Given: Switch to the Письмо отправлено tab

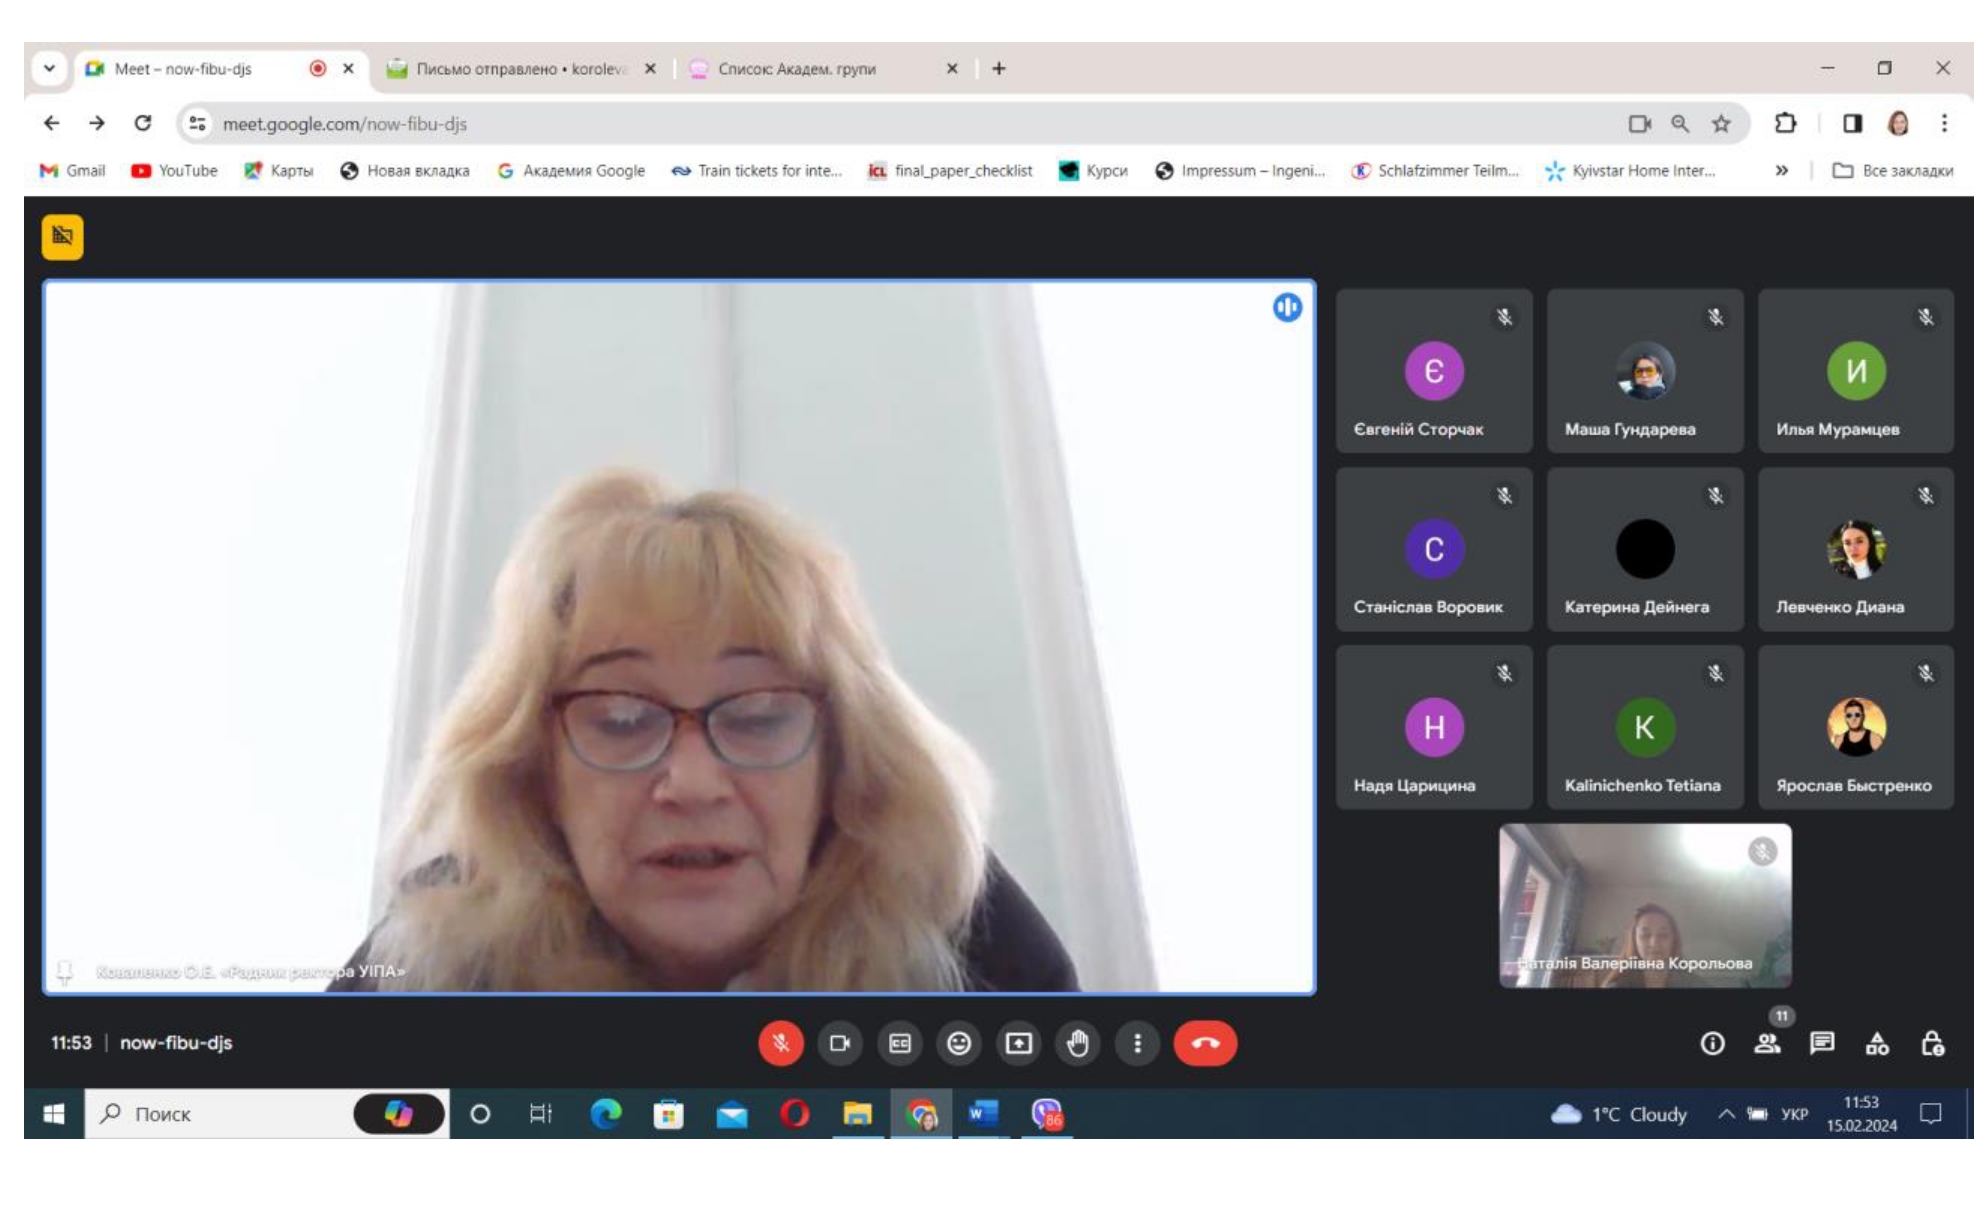Looking at the screenshot, I should [x=520, y=69].
